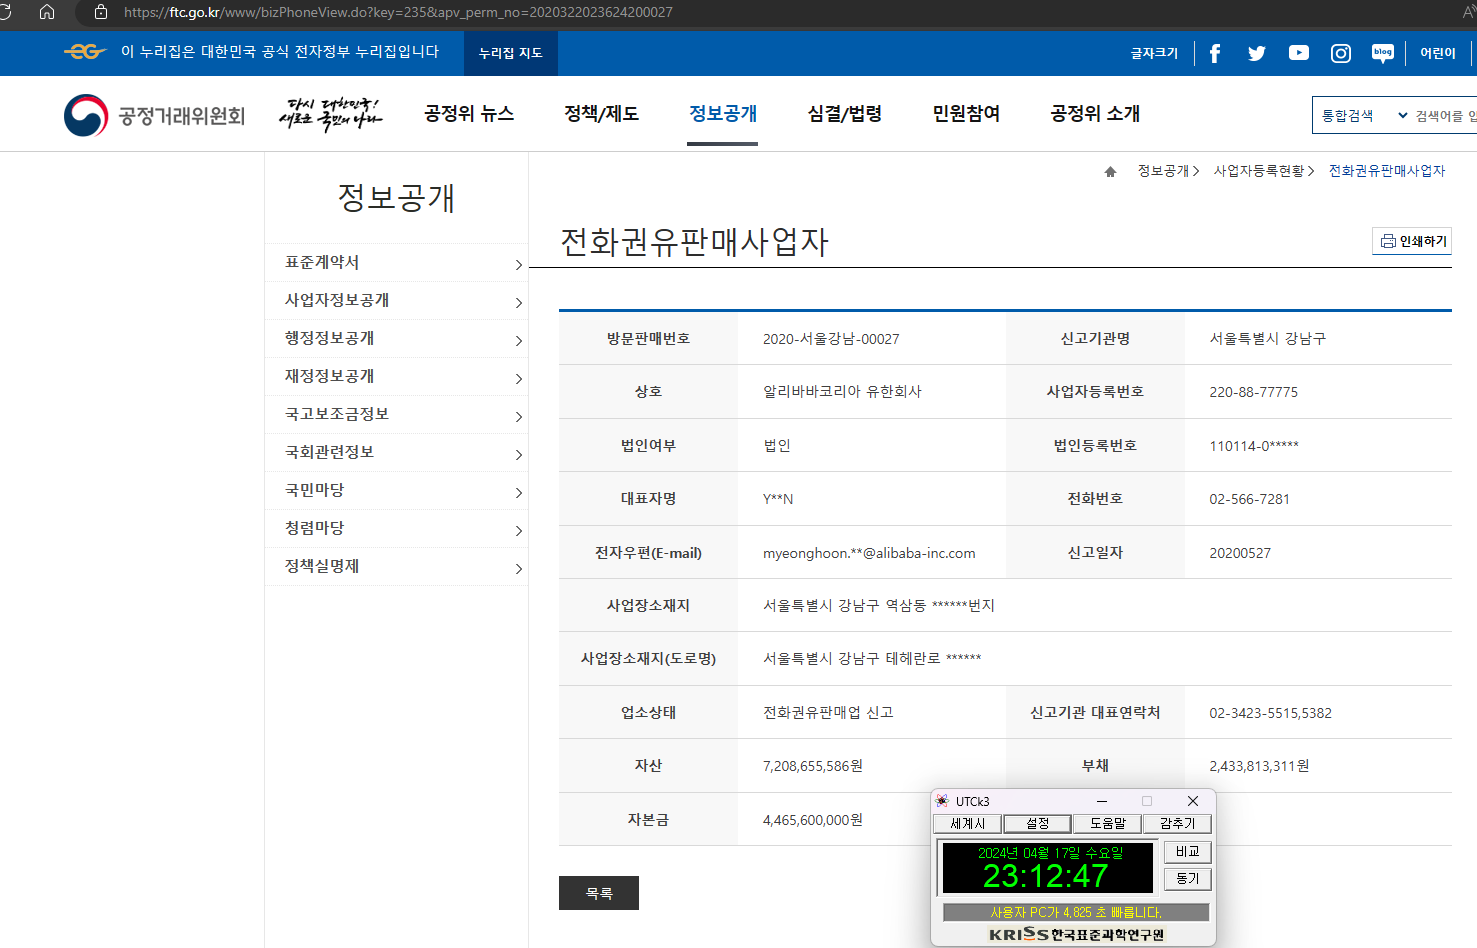Image resolution: width=1477 pixels, height=948 pixels.
Task: Click the KRISS 한국표준과학연구원 logo
Action: [1077, 934]
